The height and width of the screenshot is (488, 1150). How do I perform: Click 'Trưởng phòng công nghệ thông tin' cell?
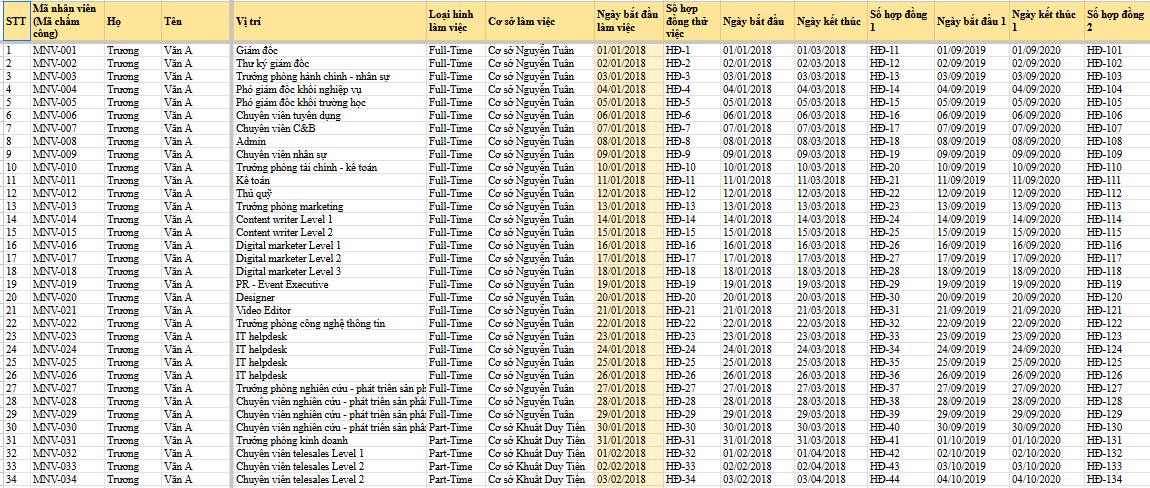click(330, 324)
